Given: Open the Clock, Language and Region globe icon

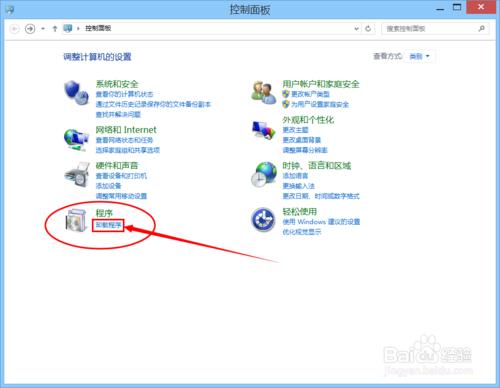Looking at the screenshot, I should click(264, 174).
